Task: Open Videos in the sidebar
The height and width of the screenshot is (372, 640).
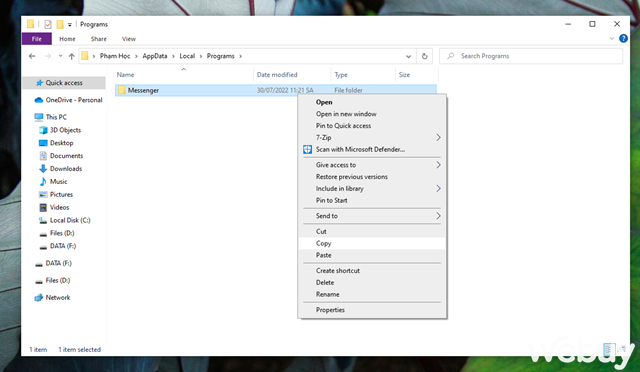Action: [x=54, y=207]
